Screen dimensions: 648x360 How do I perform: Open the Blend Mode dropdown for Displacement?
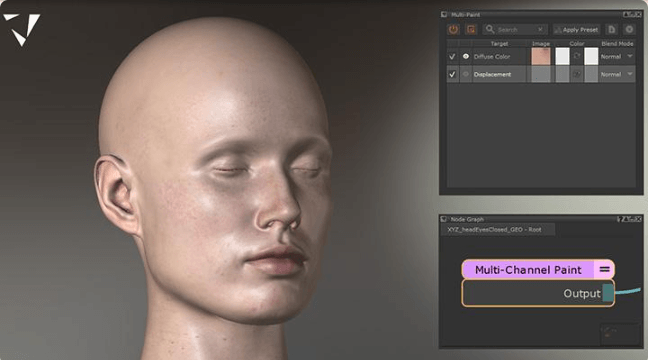coord(617,74)
